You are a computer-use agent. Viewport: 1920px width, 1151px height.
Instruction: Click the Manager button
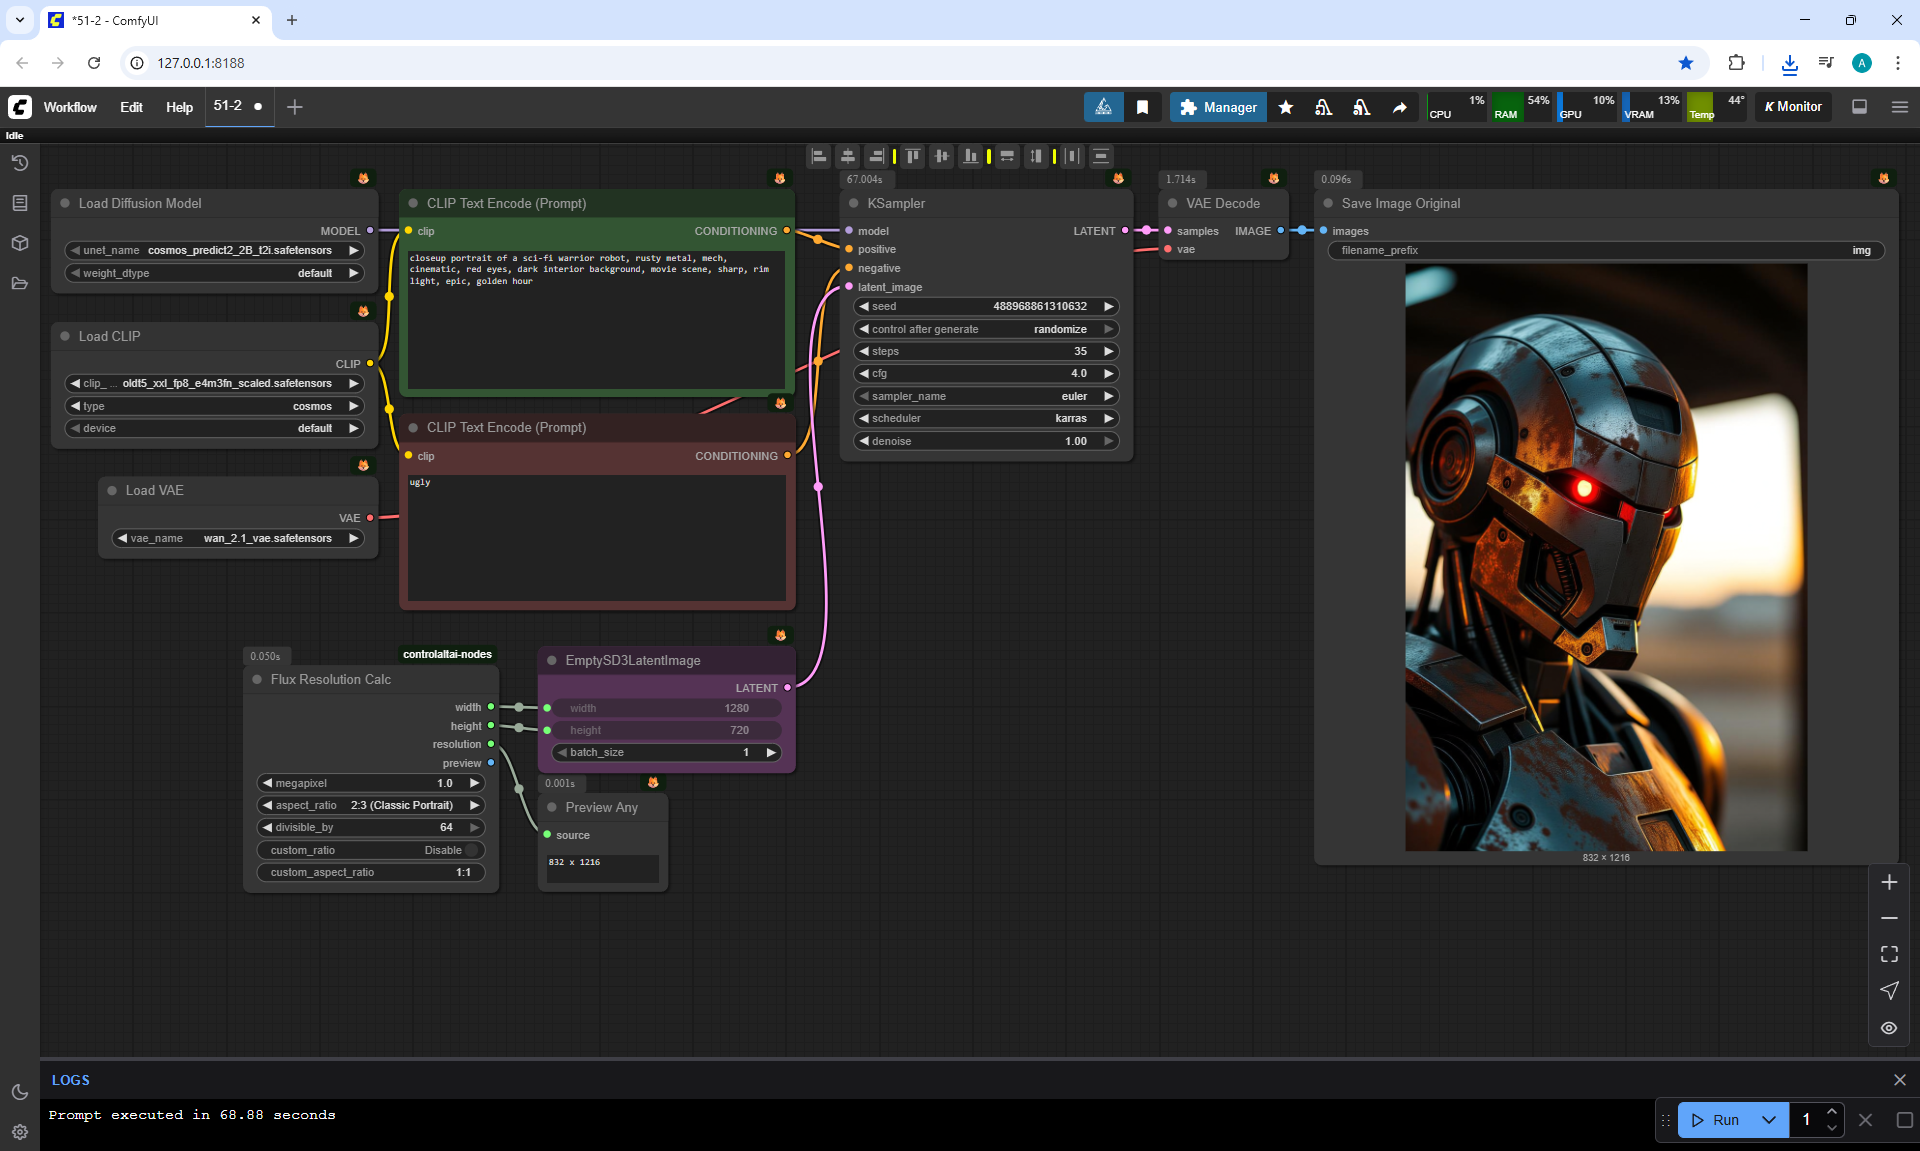(x=1218, y=107)
